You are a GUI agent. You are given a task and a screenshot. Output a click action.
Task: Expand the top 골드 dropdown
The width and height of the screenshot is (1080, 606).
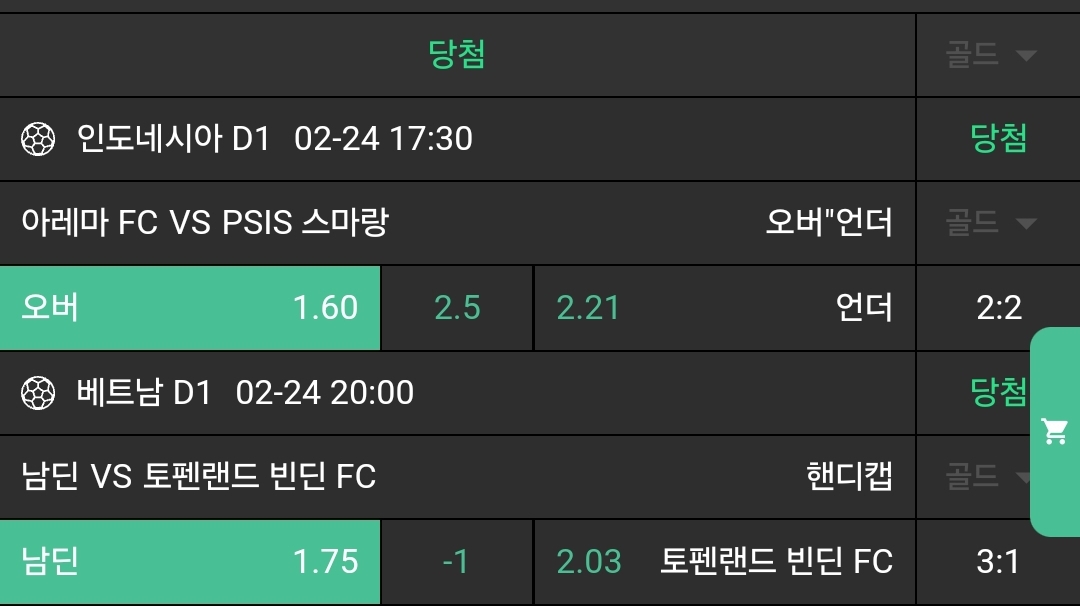click(x=990, y=55)
